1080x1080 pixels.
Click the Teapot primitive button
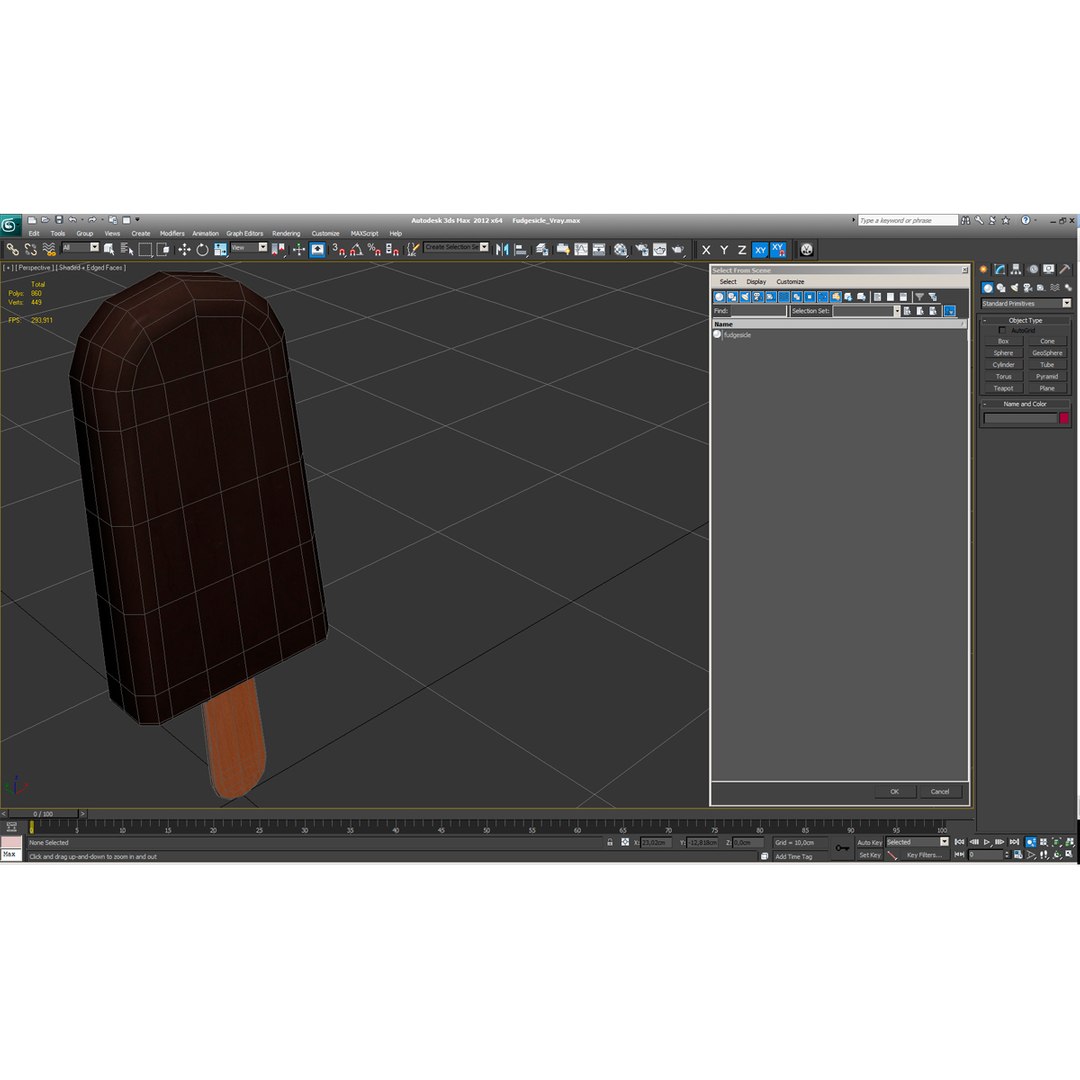tap(1004, 388)
